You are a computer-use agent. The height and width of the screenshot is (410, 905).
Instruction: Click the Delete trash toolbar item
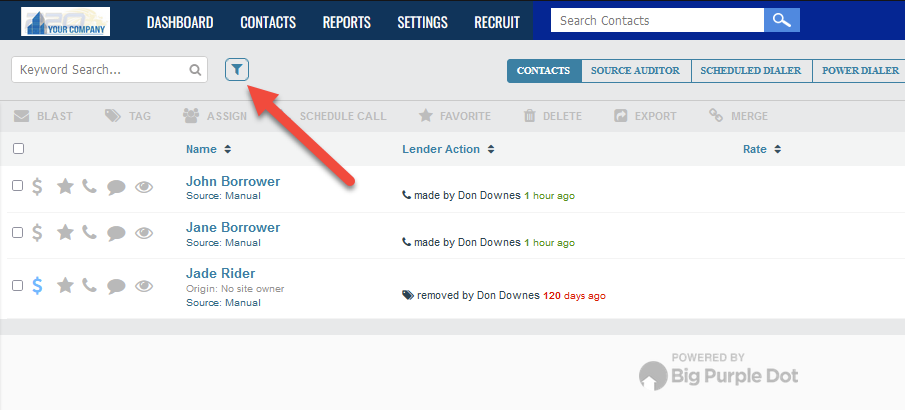coord(552,116)
